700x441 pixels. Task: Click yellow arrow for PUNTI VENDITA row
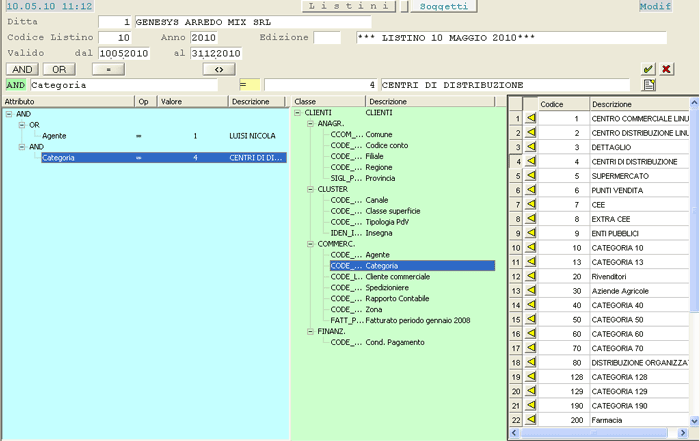tap(531, 190)
